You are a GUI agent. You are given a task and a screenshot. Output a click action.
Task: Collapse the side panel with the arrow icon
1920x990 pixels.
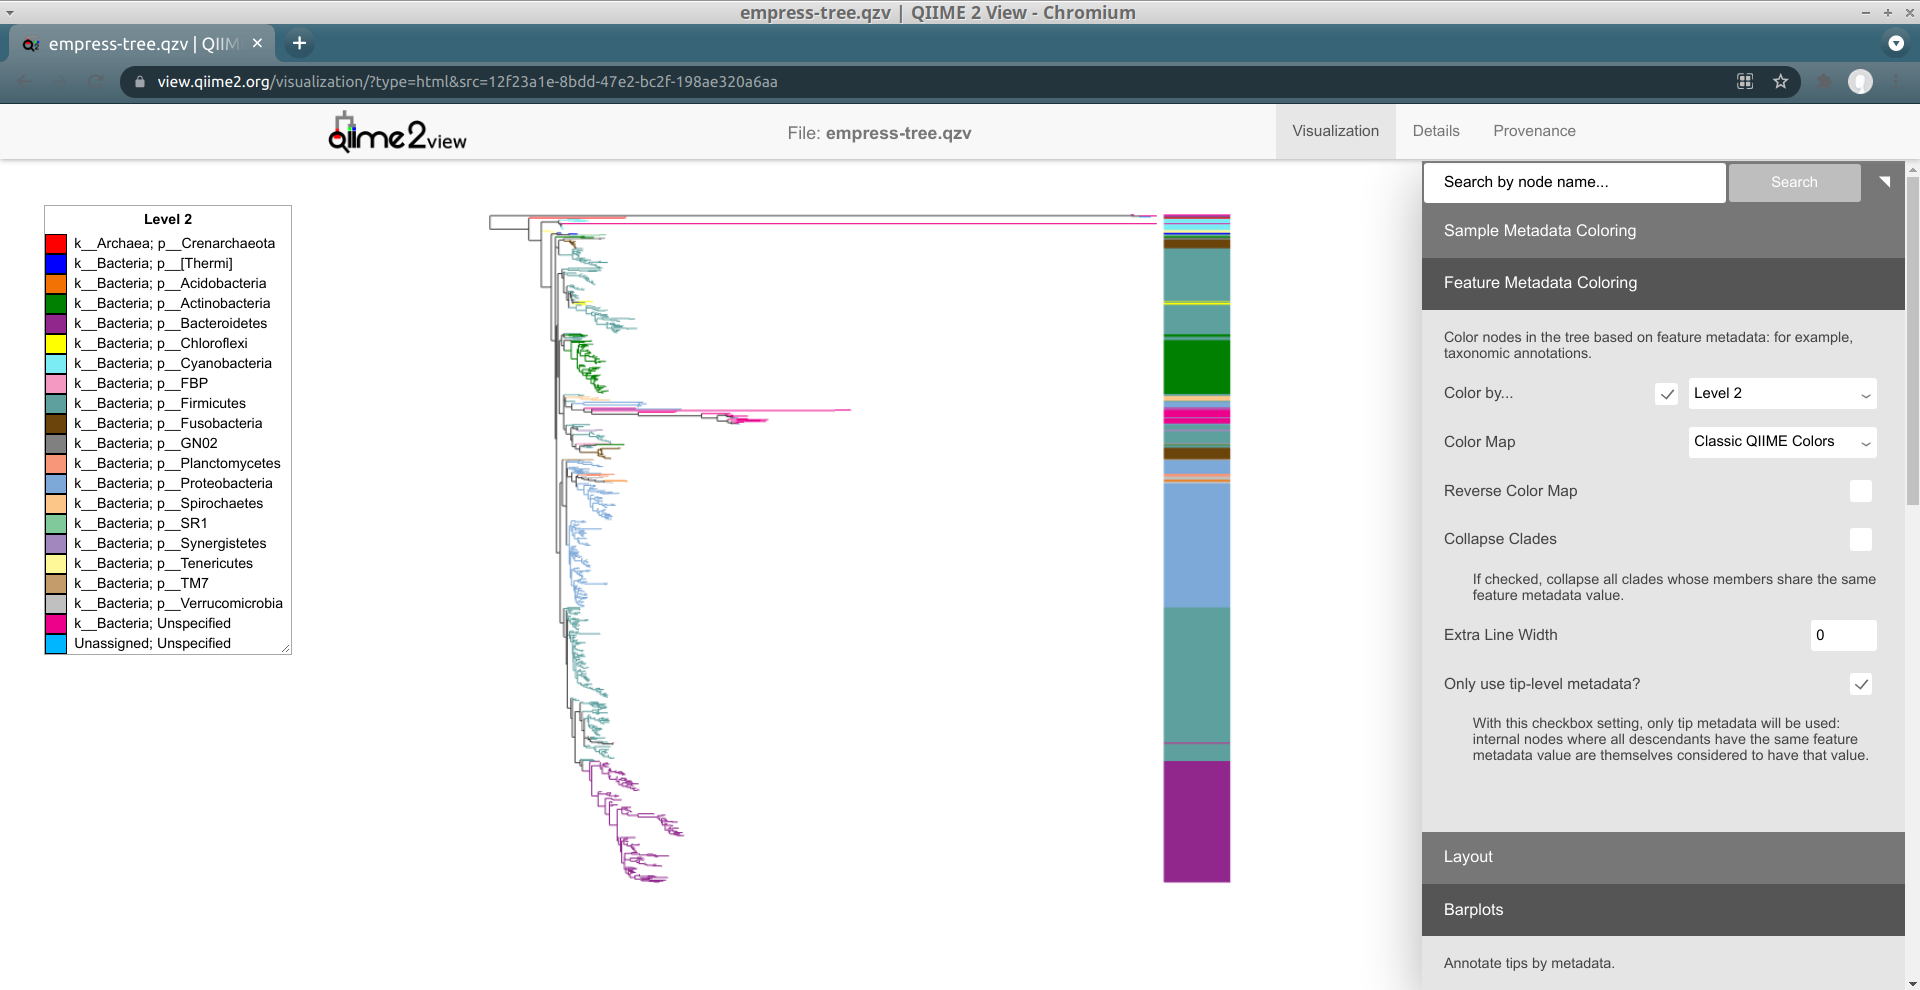point(1884,181)
